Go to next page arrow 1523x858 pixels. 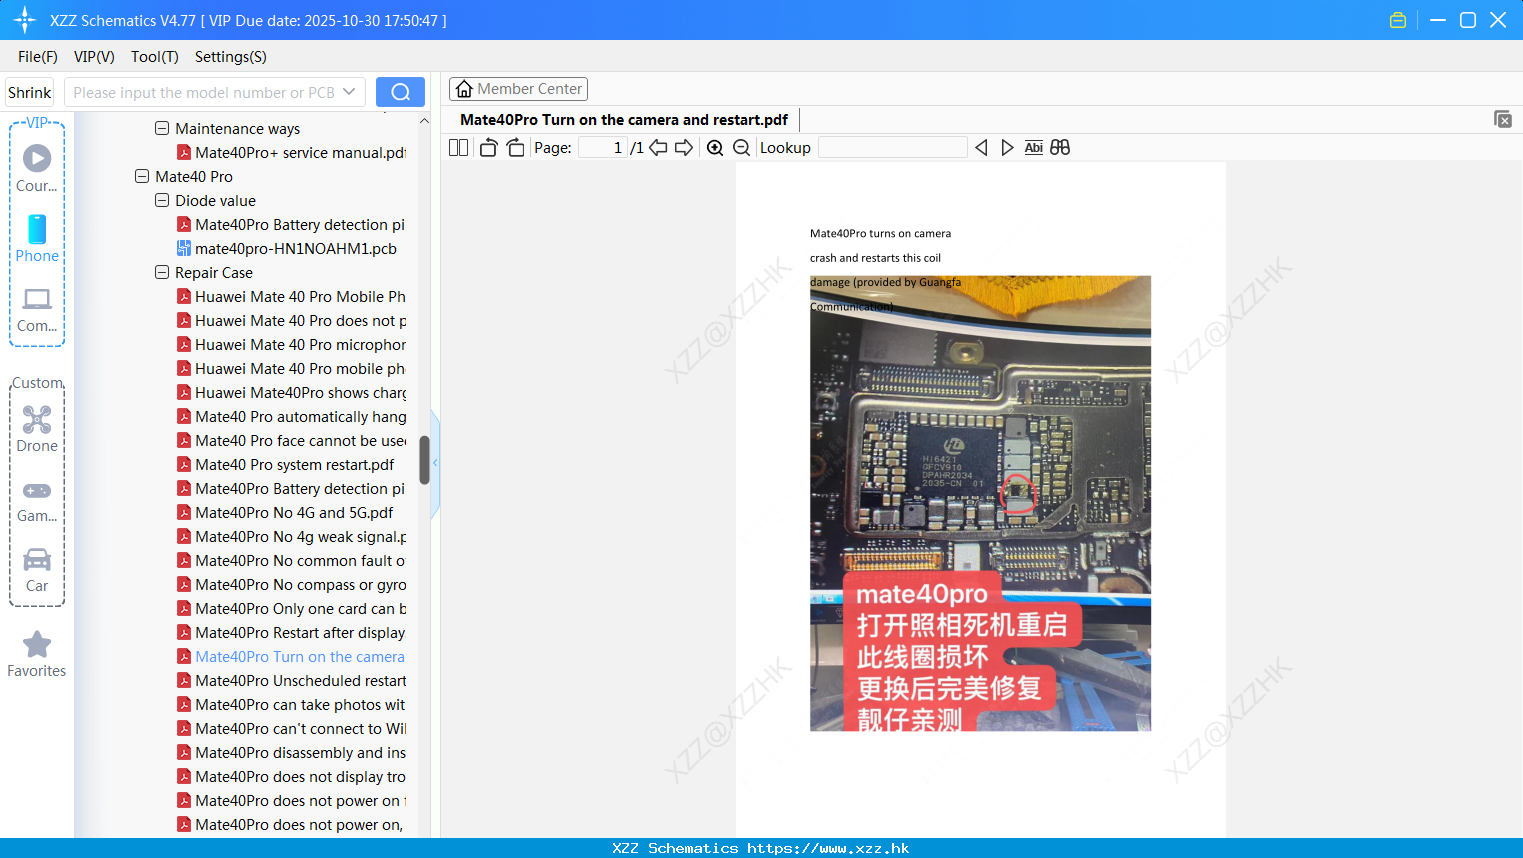point(684,148)
